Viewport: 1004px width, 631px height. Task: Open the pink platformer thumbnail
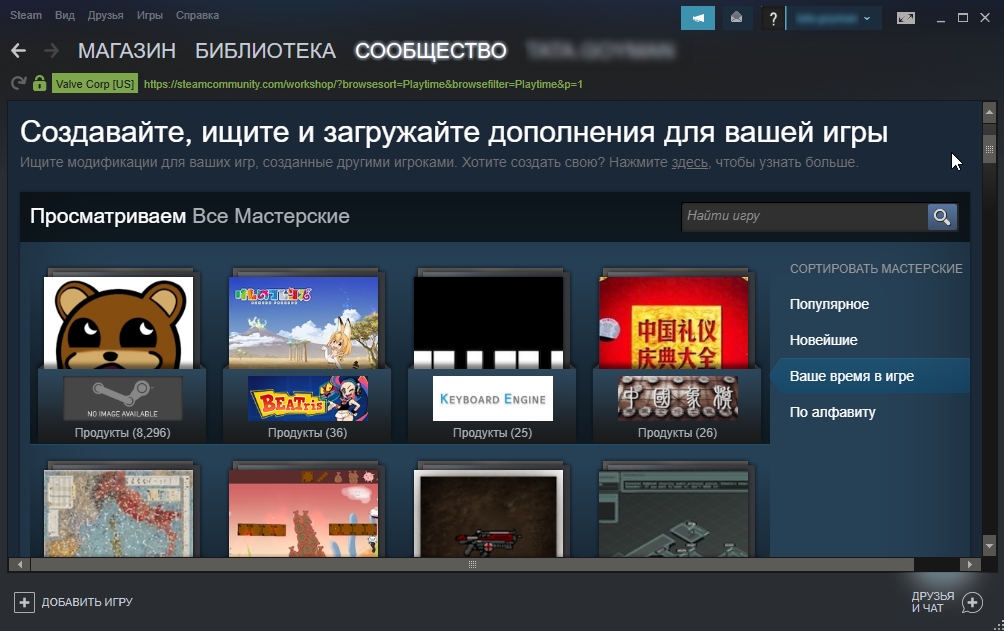coord(304,514)
